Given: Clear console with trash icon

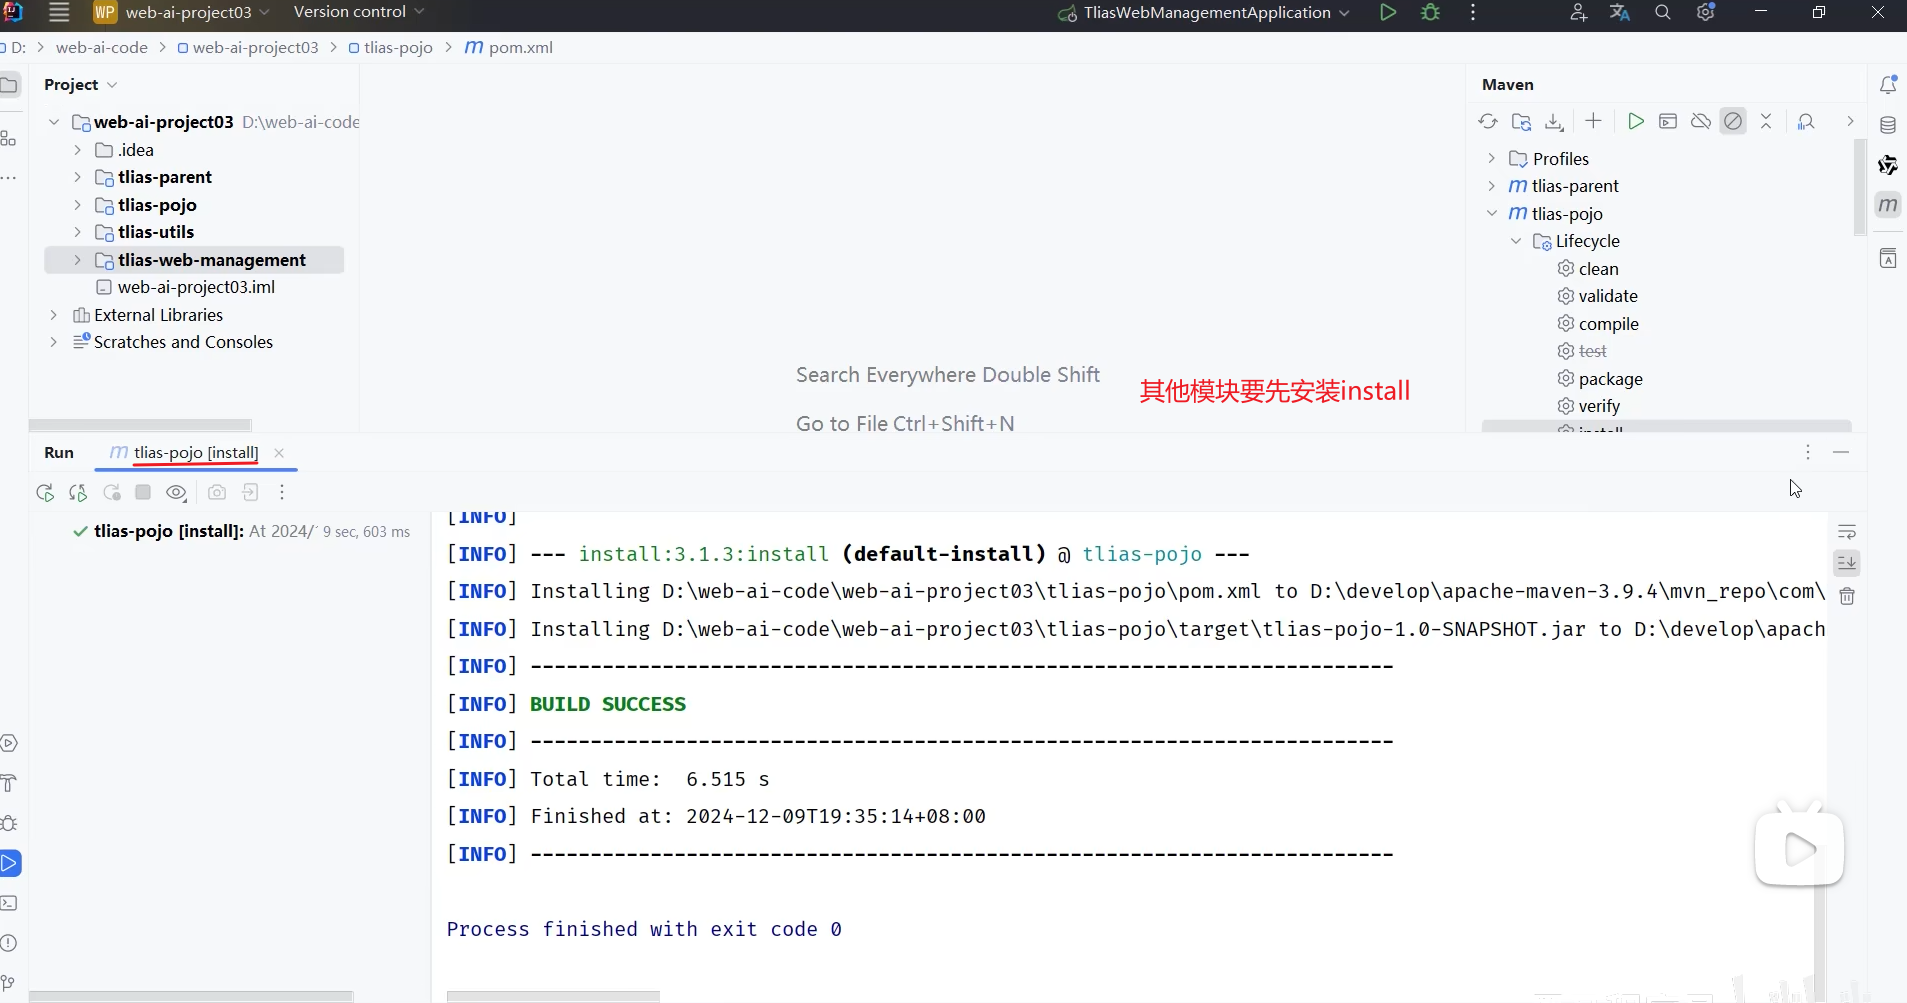Looking at the screenshot, I should point(1847,596).
